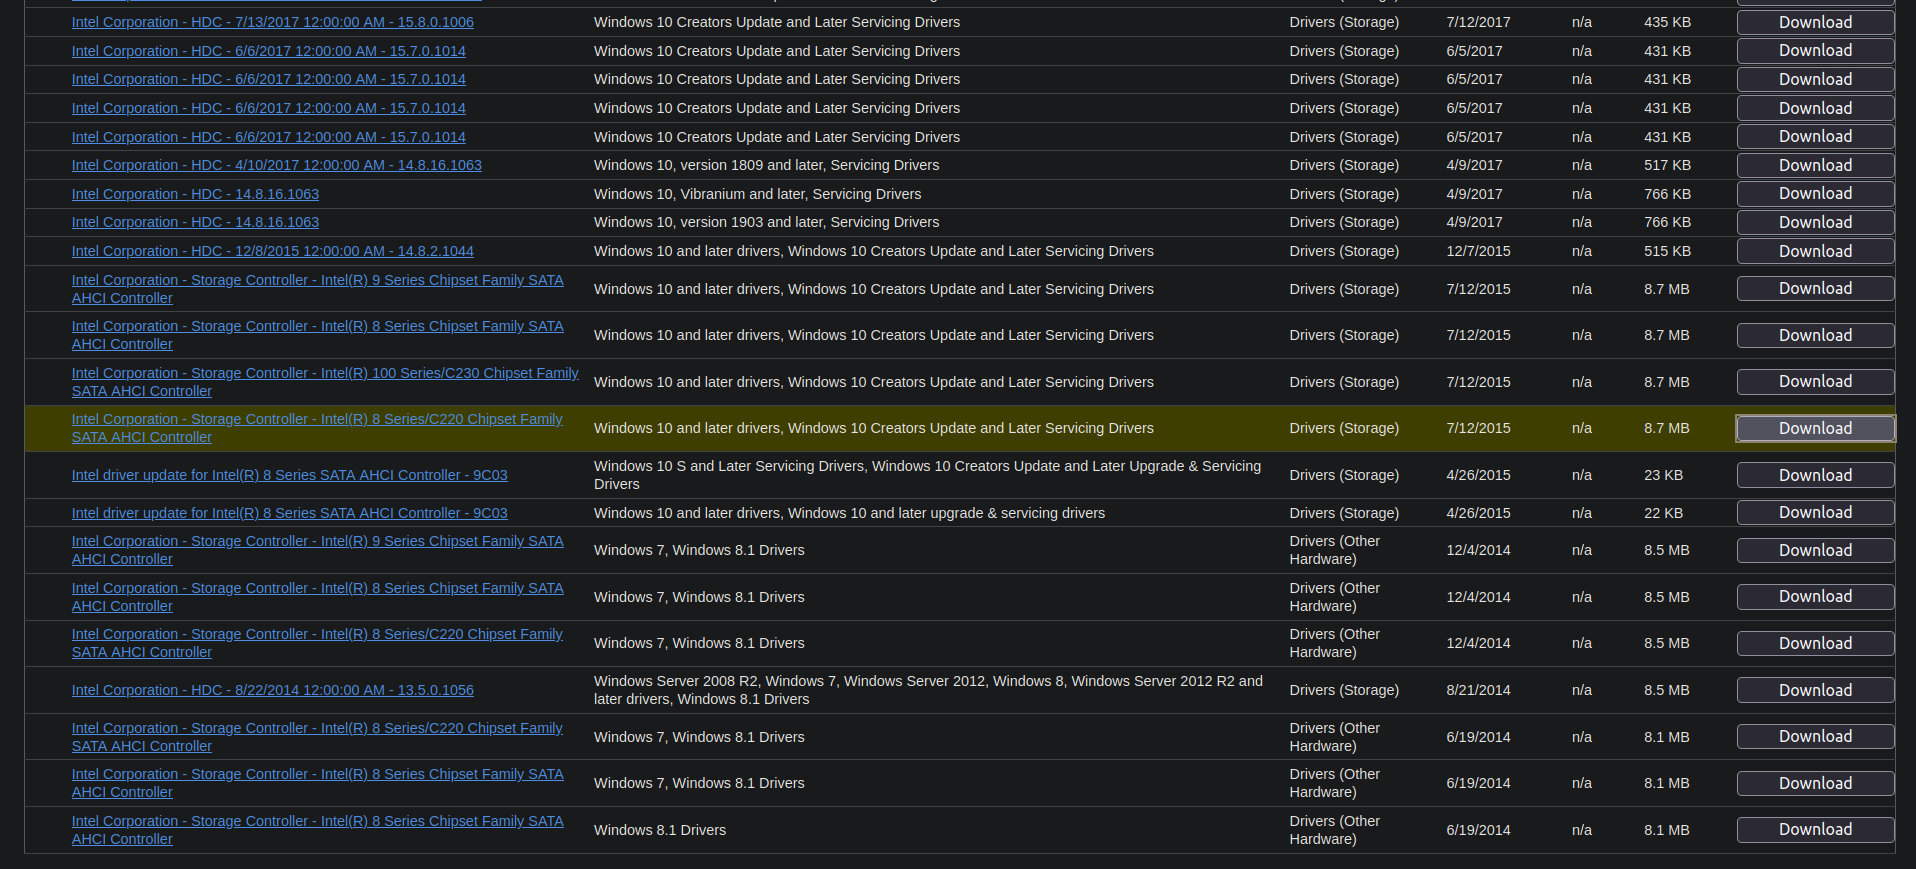Viewport: 1916px width, 869px height.
Task: Download 8 Series/C220 driver dated 6/19/2014
Action: pyautogui.click(x=1815, y=736)
